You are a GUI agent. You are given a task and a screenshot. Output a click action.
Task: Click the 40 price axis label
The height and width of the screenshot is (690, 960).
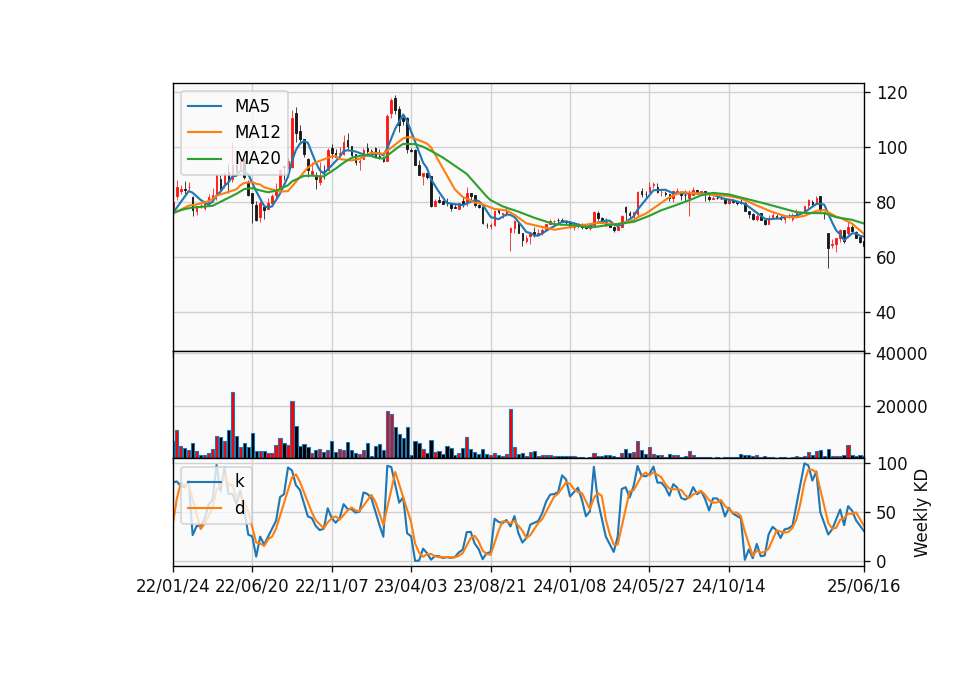tap(887, 313)
